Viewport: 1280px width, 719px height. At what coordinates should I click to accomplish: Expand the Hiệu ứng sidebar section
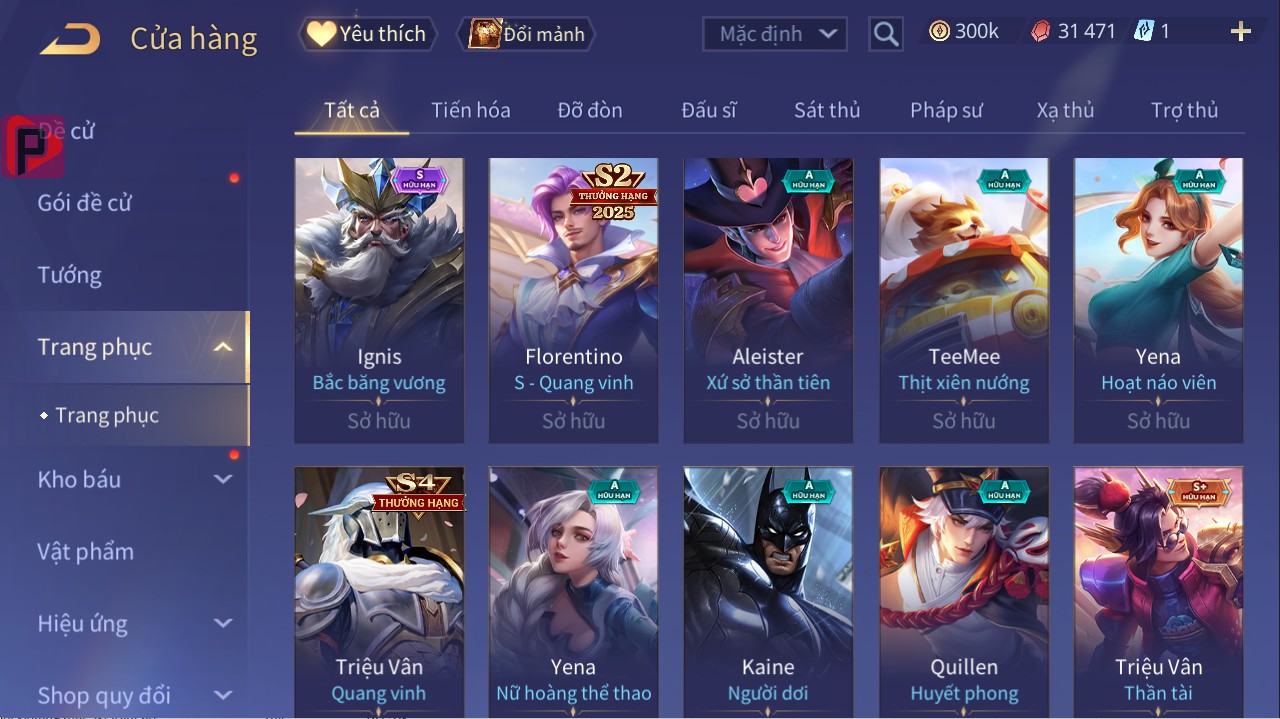[x=223, y=623]
